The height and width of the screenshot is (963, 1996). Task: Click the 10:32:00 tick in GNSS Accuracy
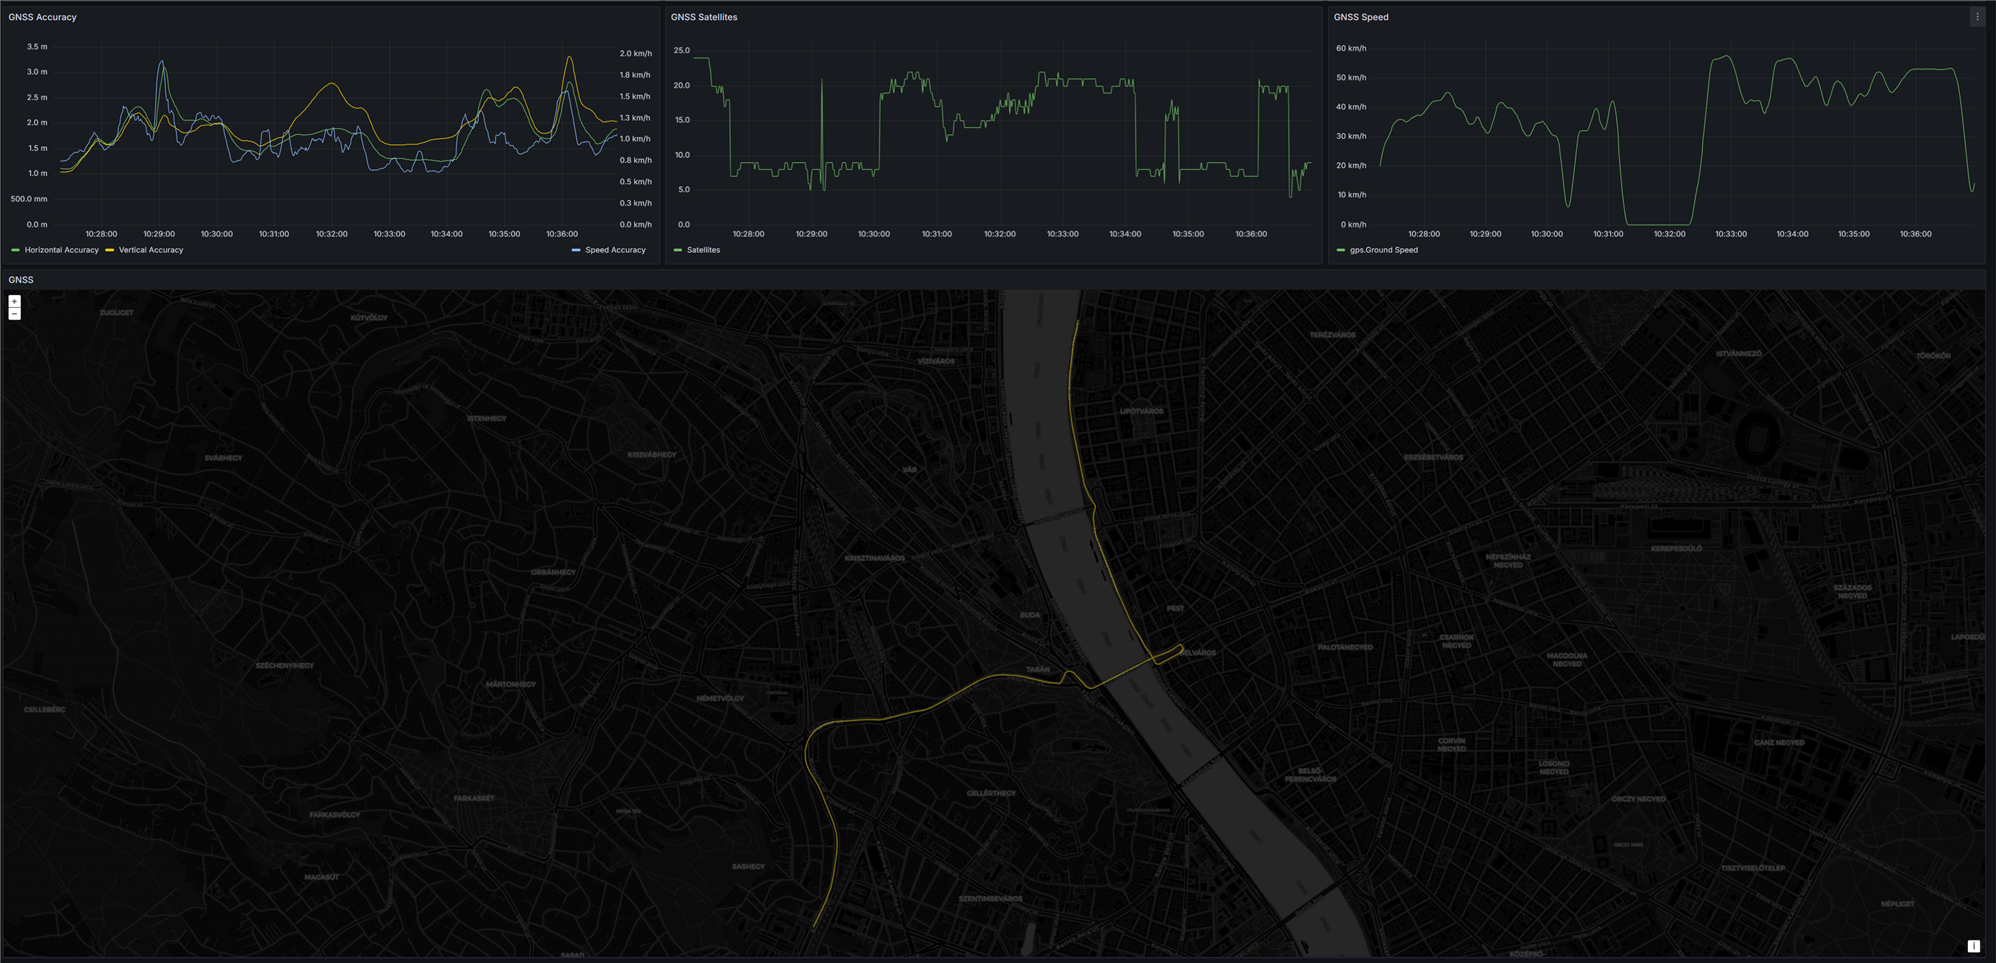click(x=332, y=234)
